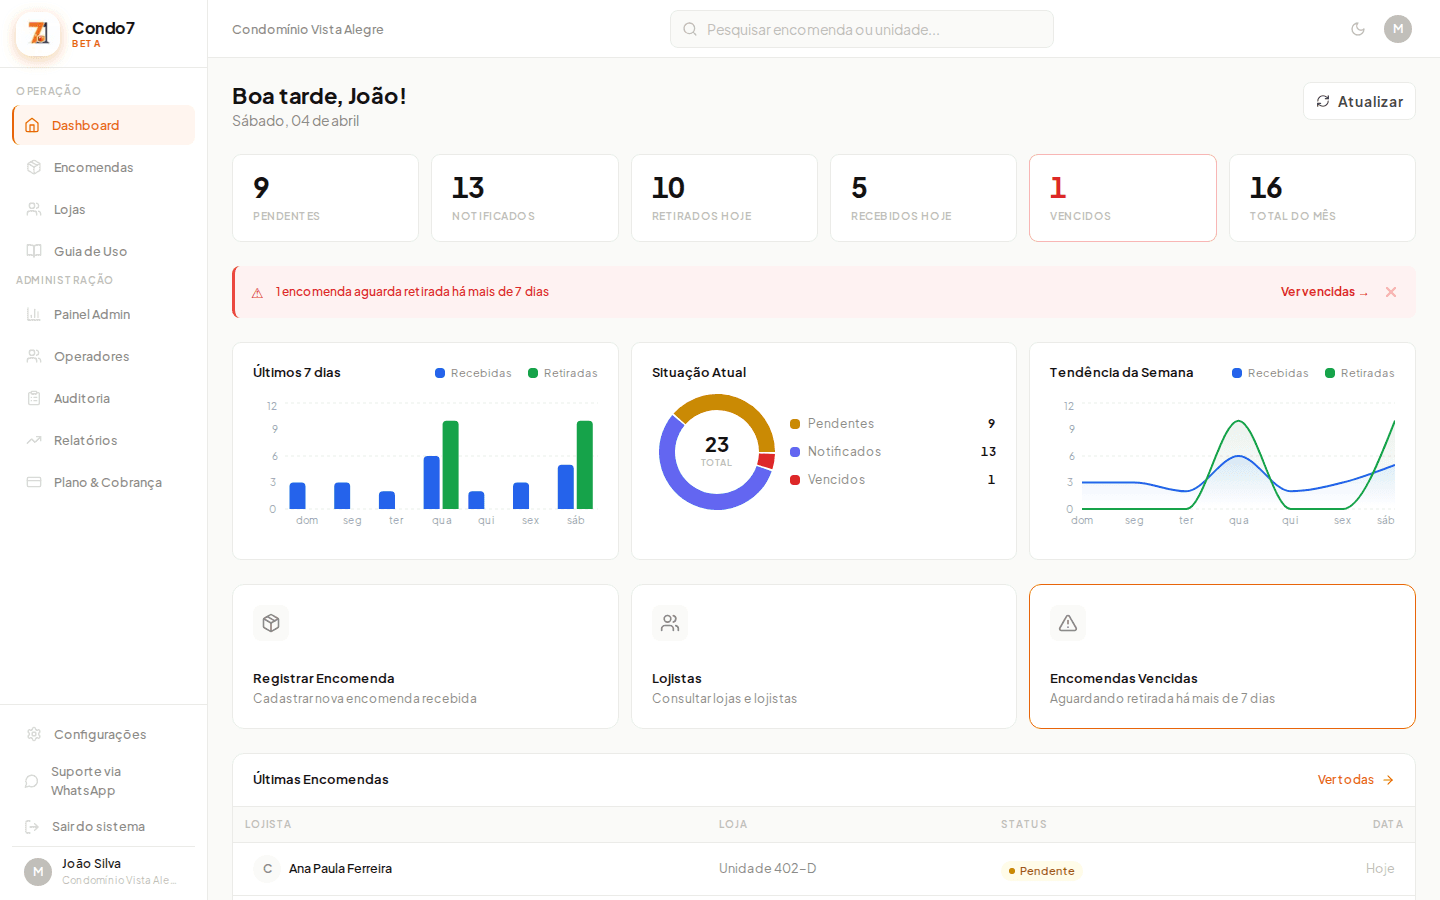The height and width of the screenshot is (900, 1440).
Task: Dismiss the overdue packages alert
Action: pos(1391,291)
